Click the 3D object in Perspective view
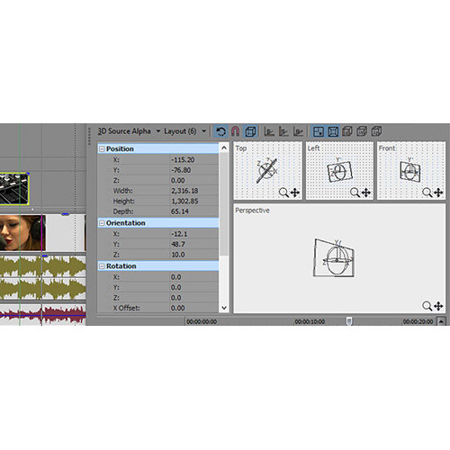The height and width of the screenshot is (450, 450). click(334, 257)
